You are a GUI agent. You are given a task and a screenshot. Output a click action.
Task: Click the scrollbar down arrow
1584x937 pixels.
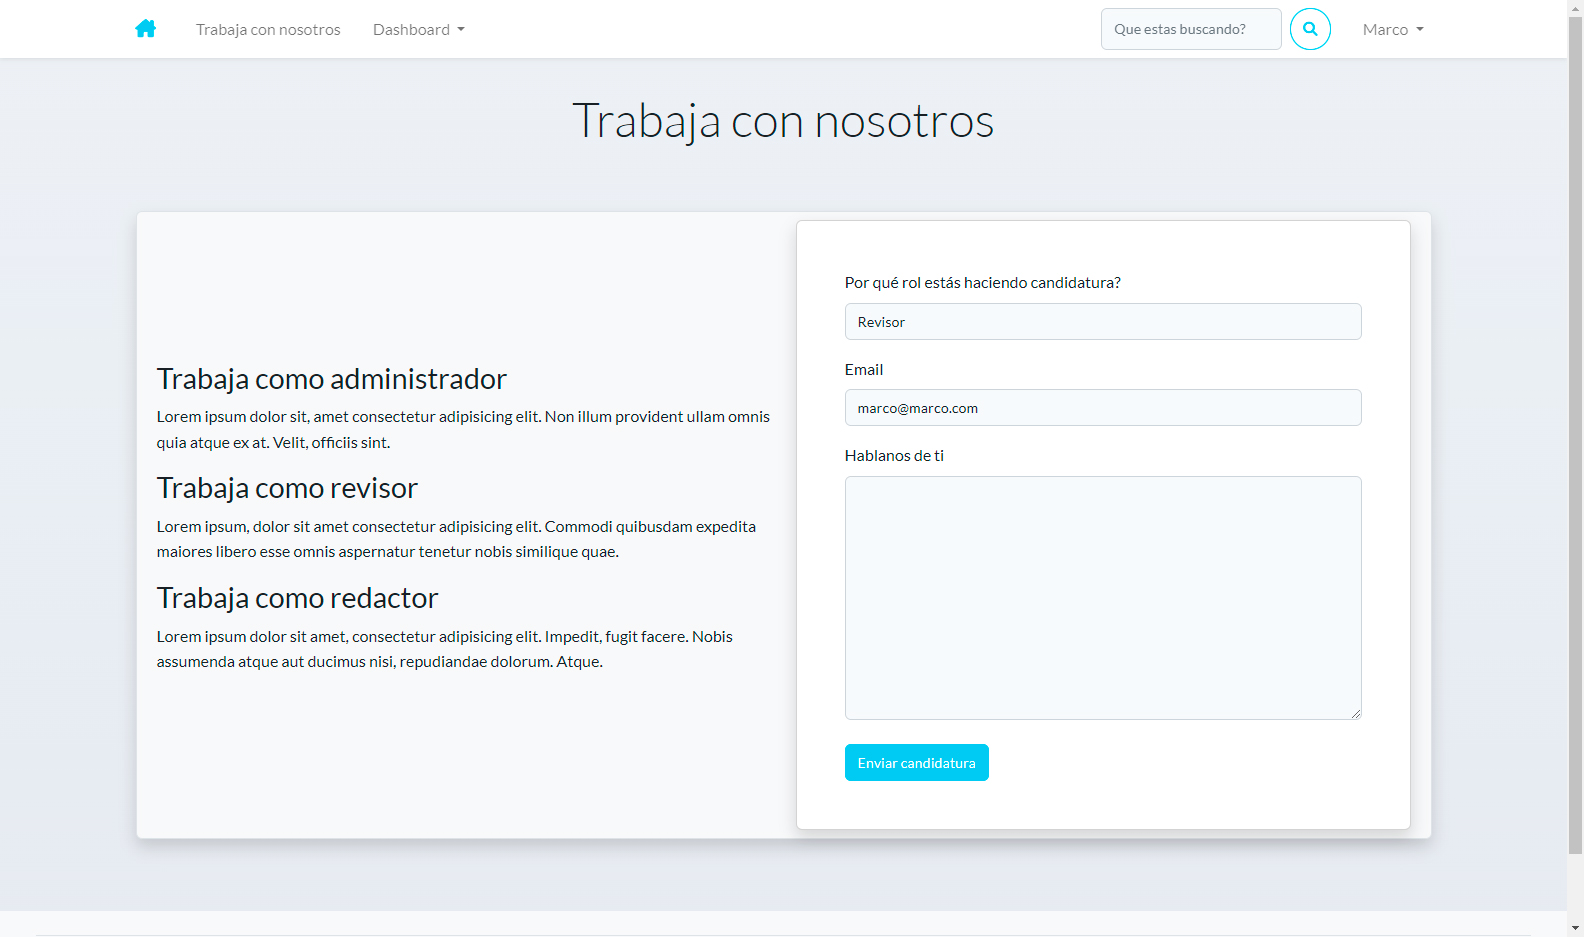pos(1575,928)
